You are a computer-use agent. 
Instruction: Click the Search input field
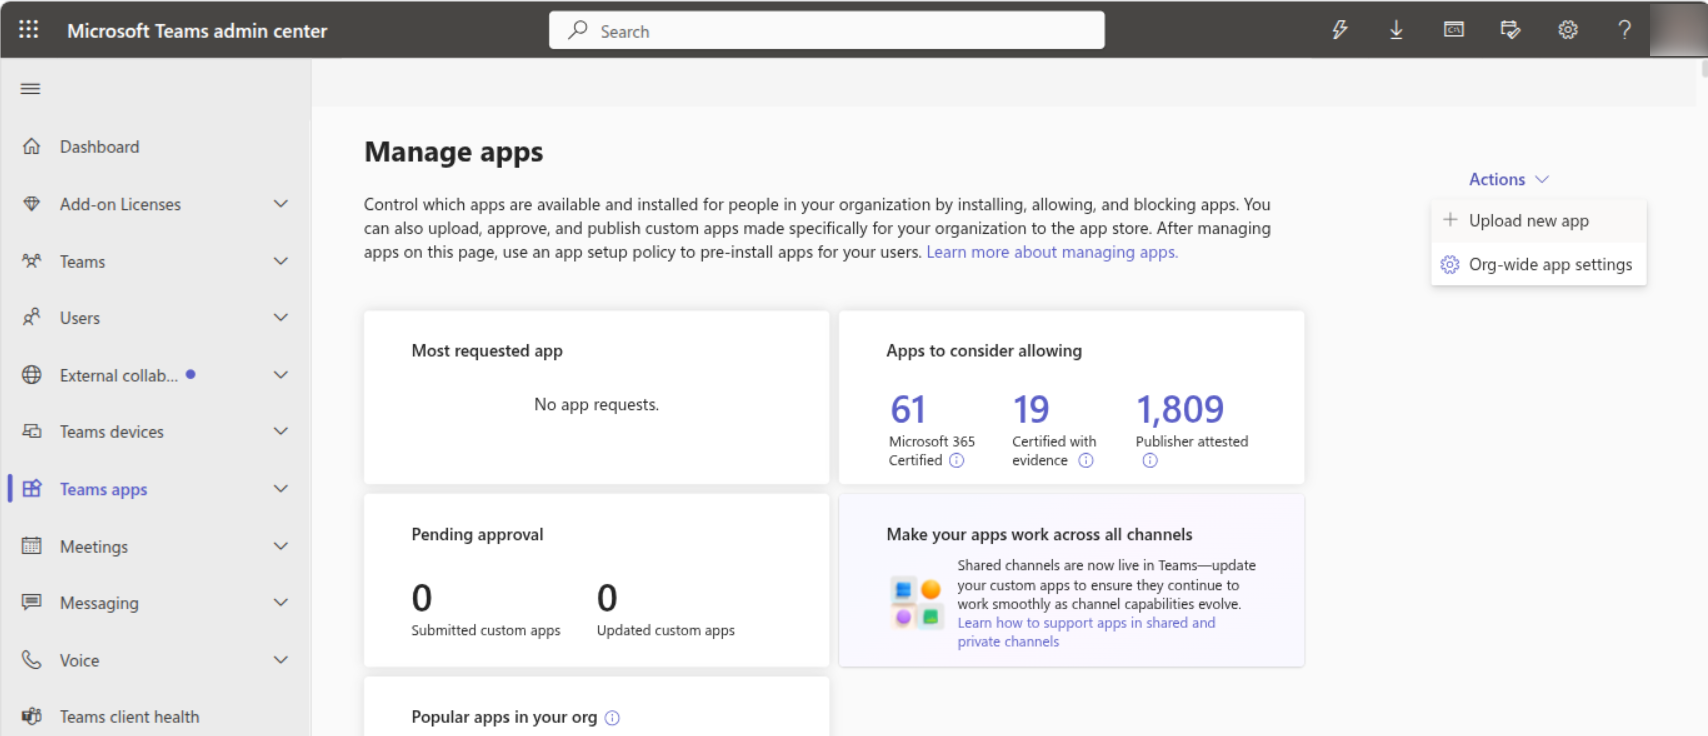pos(827,30)
